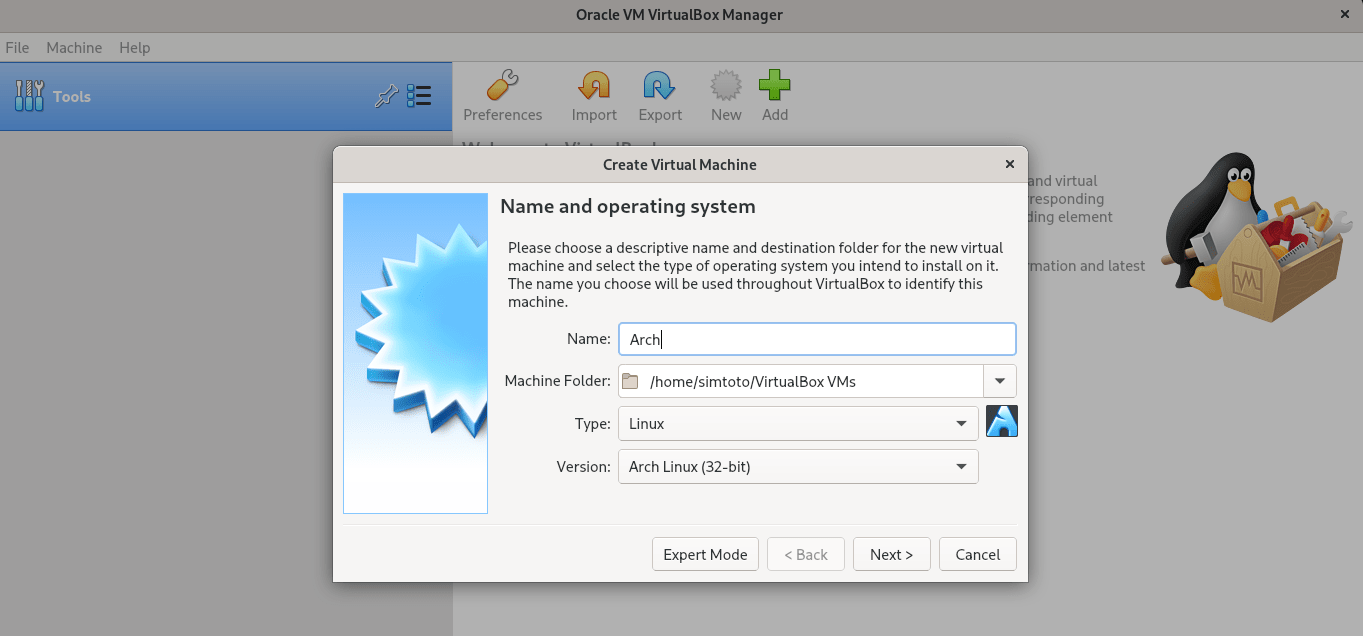This screenshot has height=636, width=1363.
Task: Expand the Machine Folder dropdown arrow
Action: 1000,381
